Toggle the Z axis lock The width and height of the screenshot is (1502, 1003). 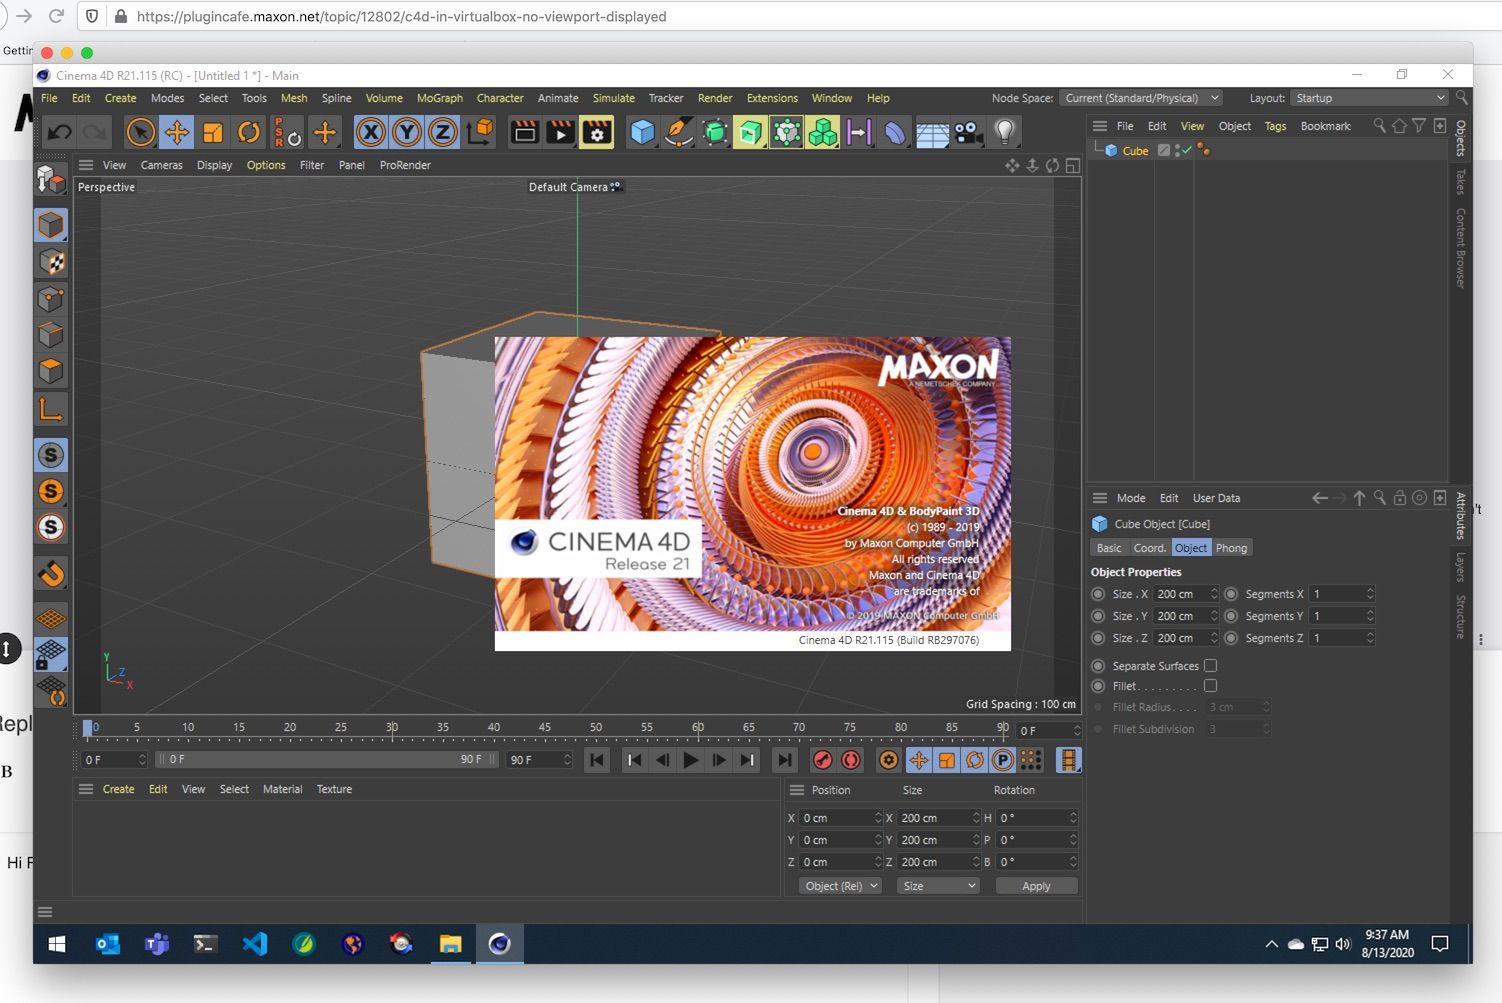click(x=443, y=132)
